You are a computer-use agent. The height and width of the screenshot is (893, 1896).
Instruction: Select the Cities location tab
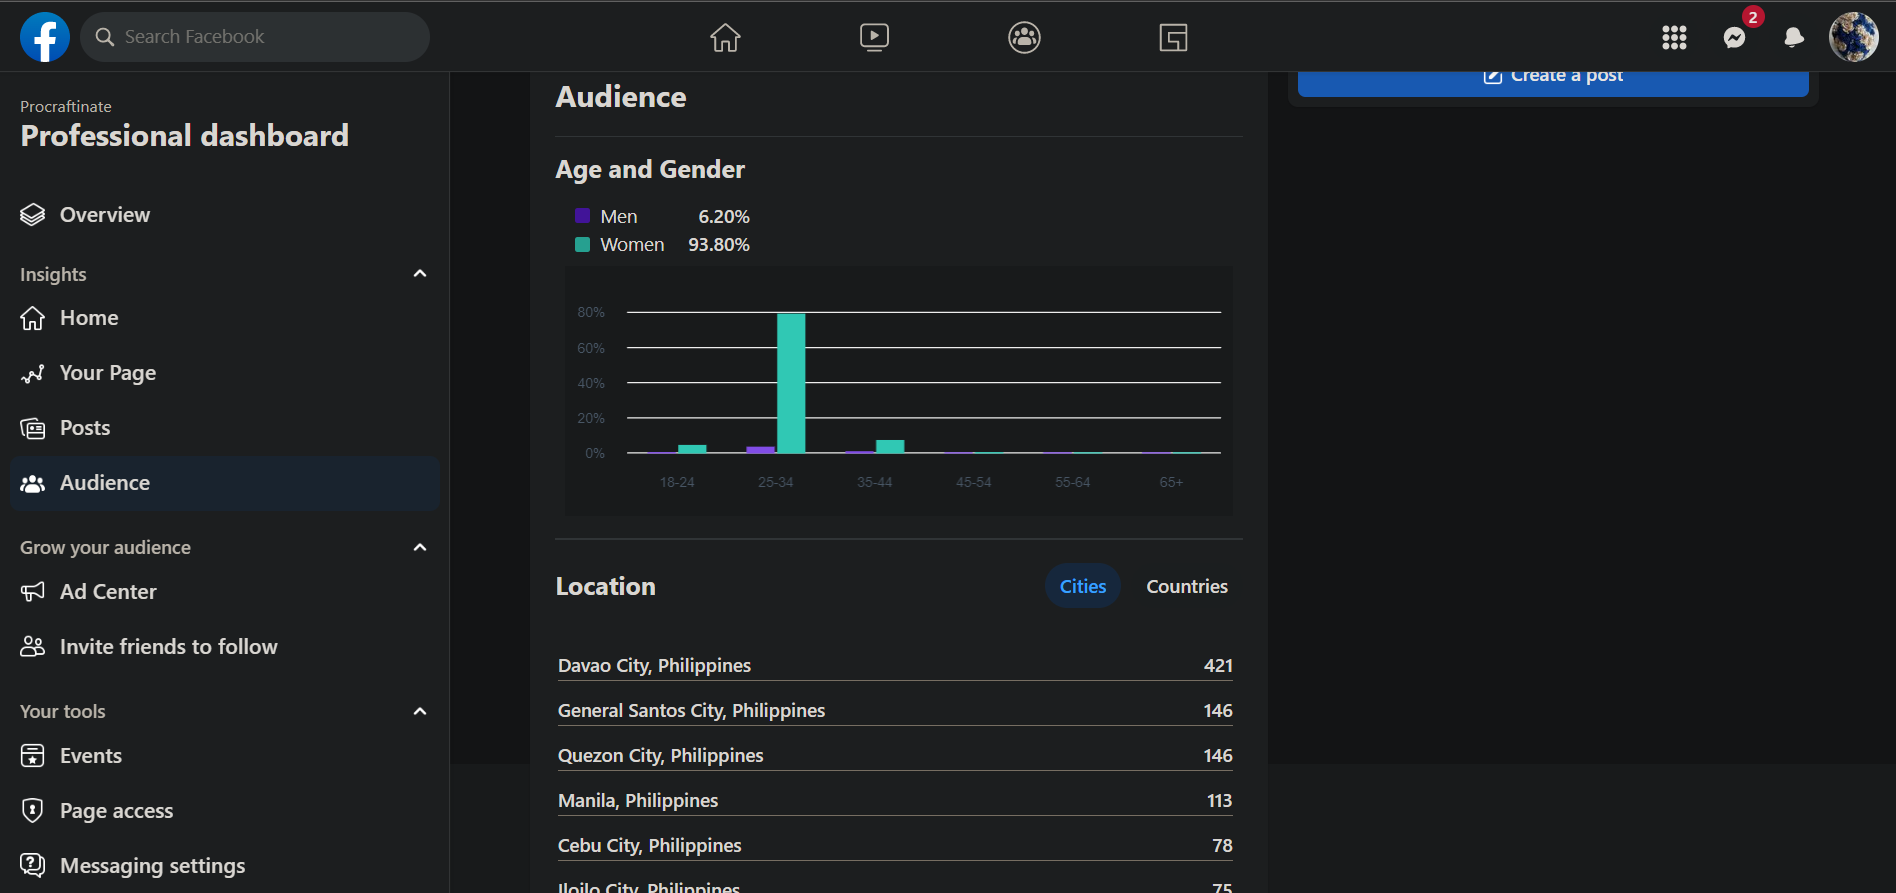point(1082,587)
